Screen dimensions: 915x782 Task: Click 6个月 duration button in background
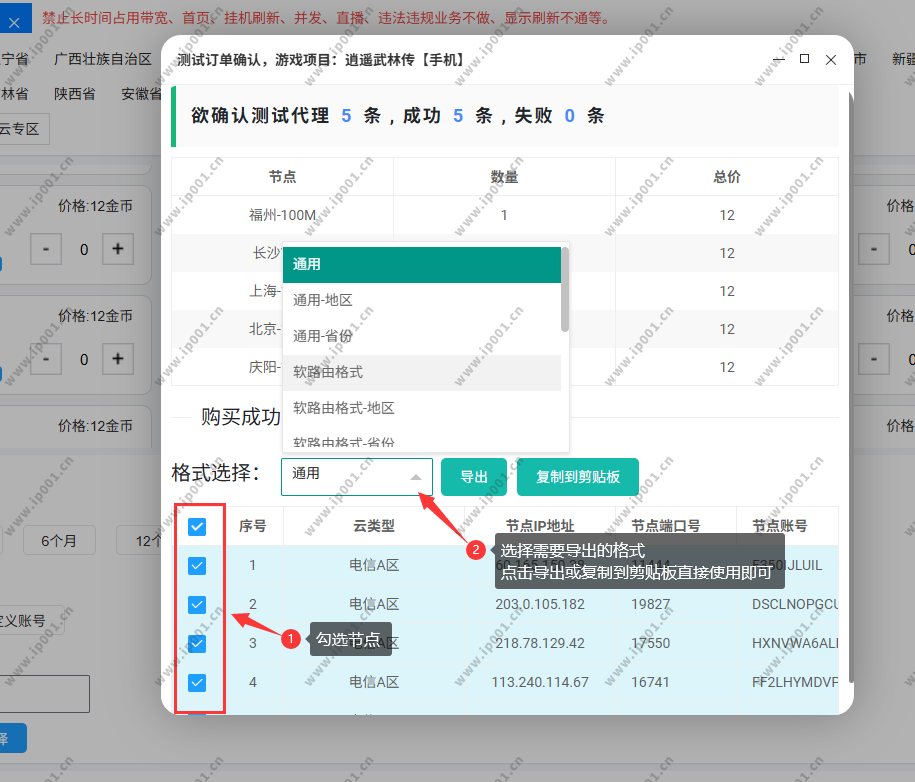[x=59, y=541]
